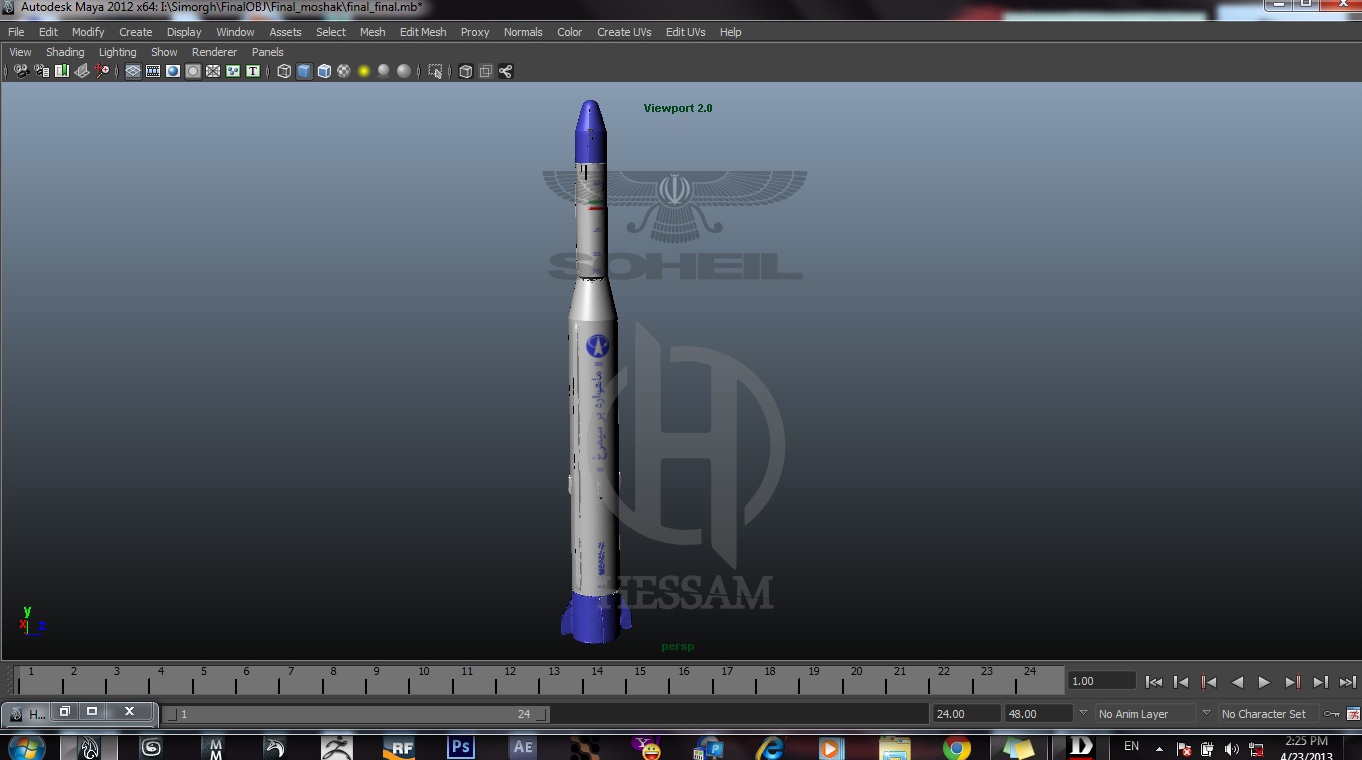The image size is (1362, 760).
Task: Enable Wireframe on Shaded display
Action: (x=324, y=71)
